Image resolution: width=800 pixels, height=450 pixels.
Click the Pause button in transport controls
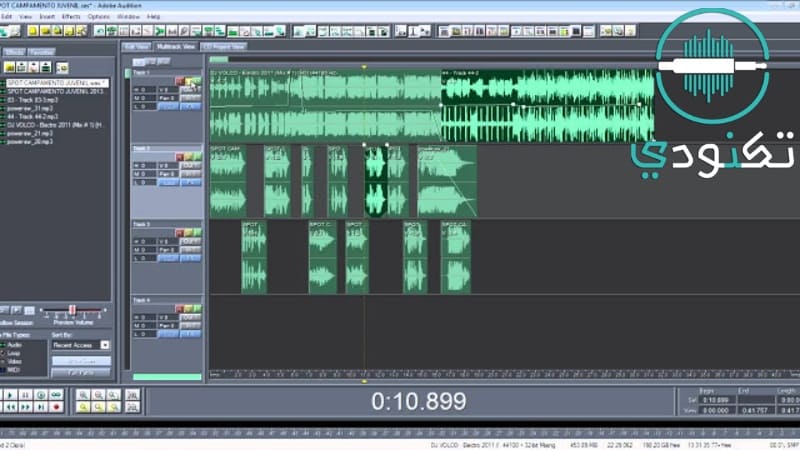tap(26, 395)
